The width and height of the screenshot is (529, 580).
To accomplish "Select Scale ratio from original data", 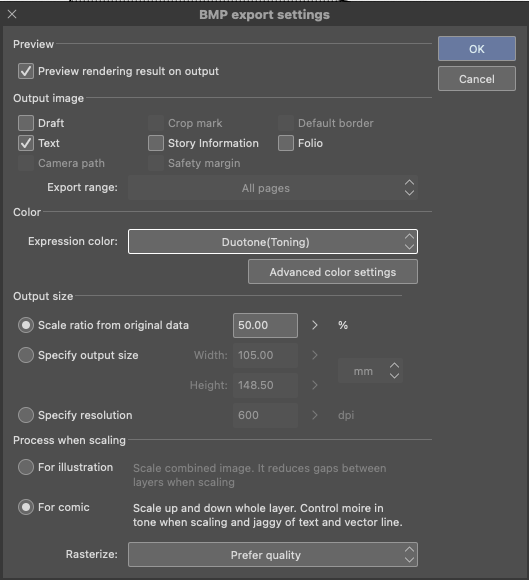I will tap(26, 325).
